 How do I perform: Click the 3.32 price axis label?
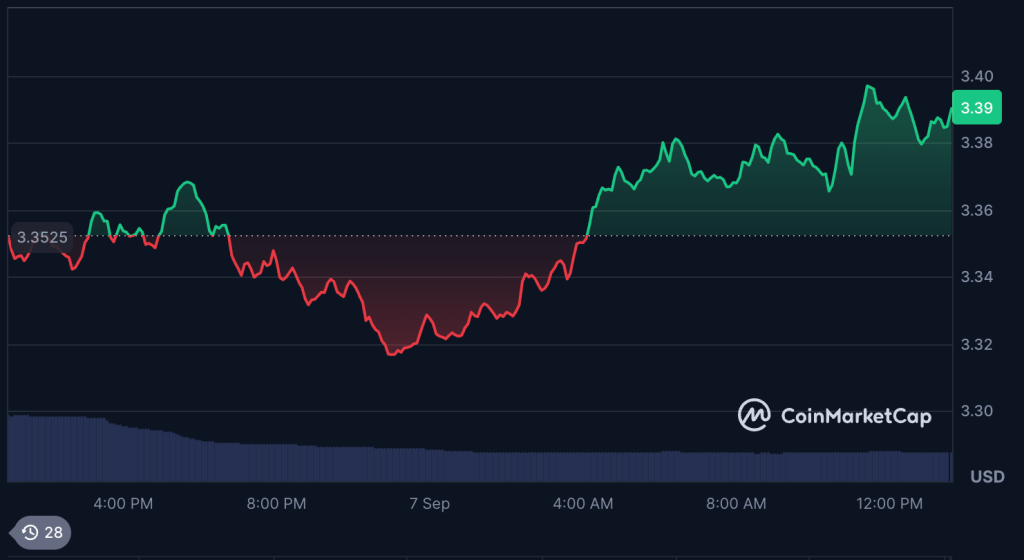(x=976, y=344)
